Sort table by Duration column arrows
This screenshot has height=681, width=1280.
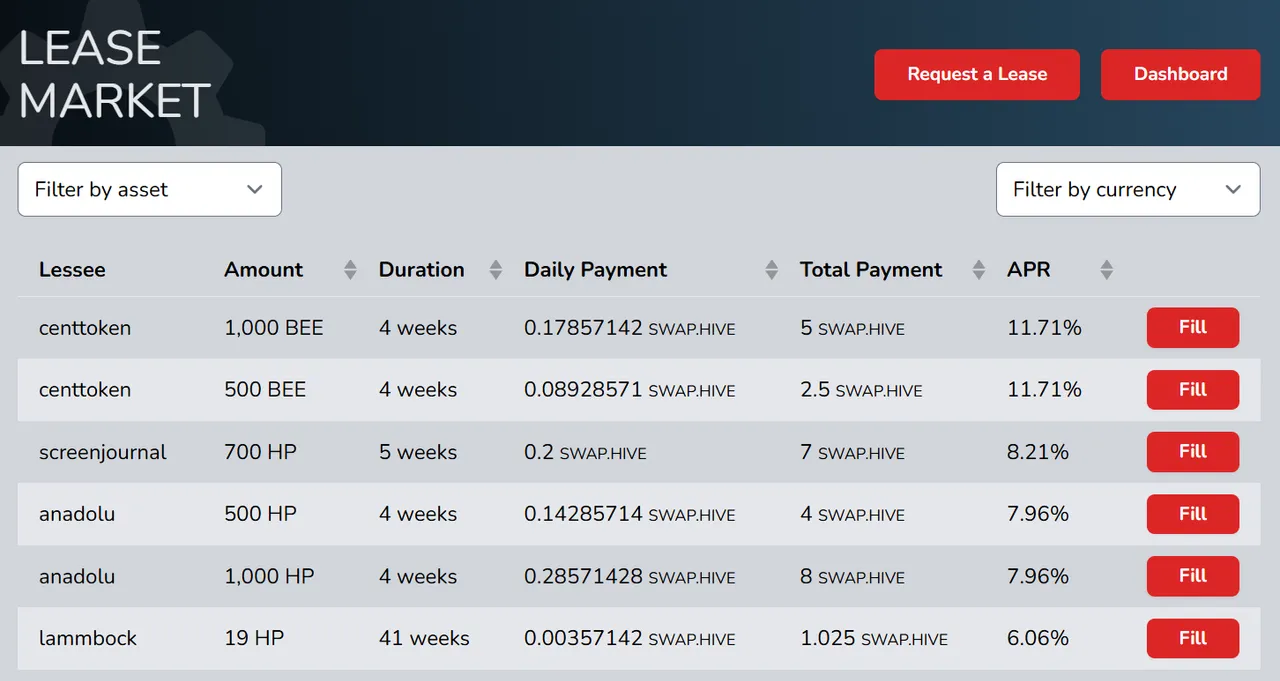(x=495, y=270)
